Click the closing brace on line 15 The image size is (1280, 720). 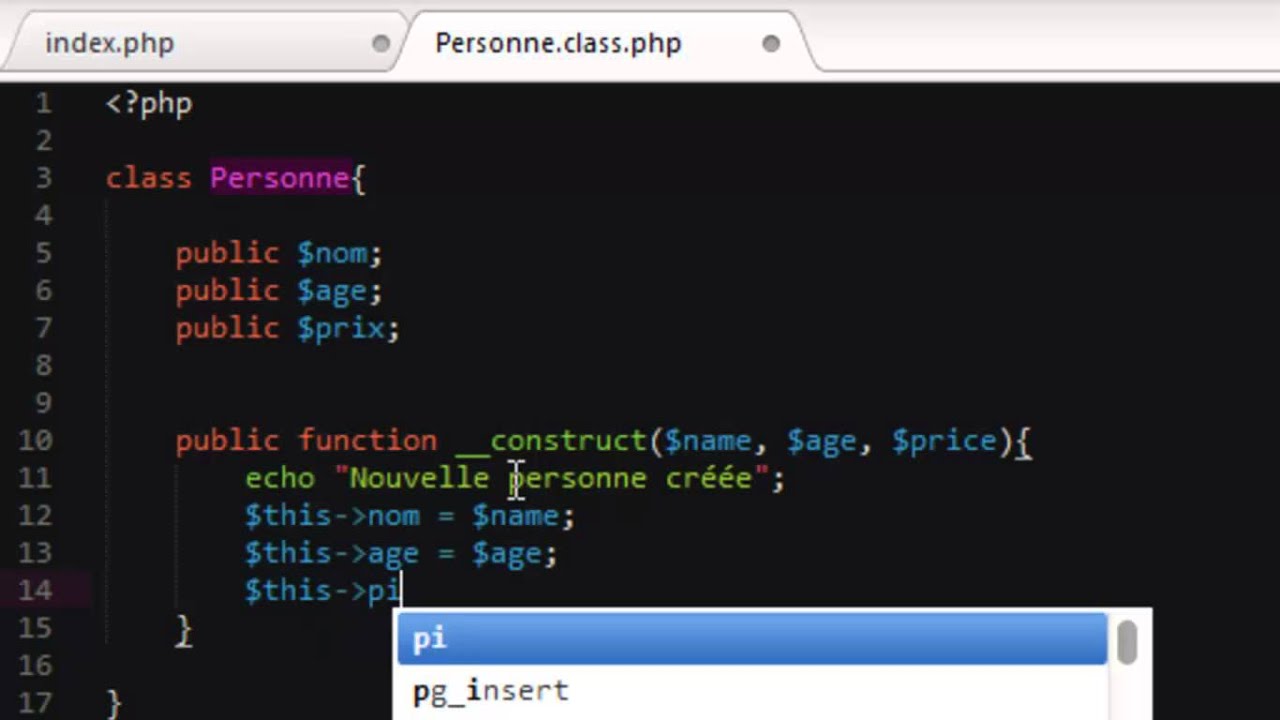point(184,629)
